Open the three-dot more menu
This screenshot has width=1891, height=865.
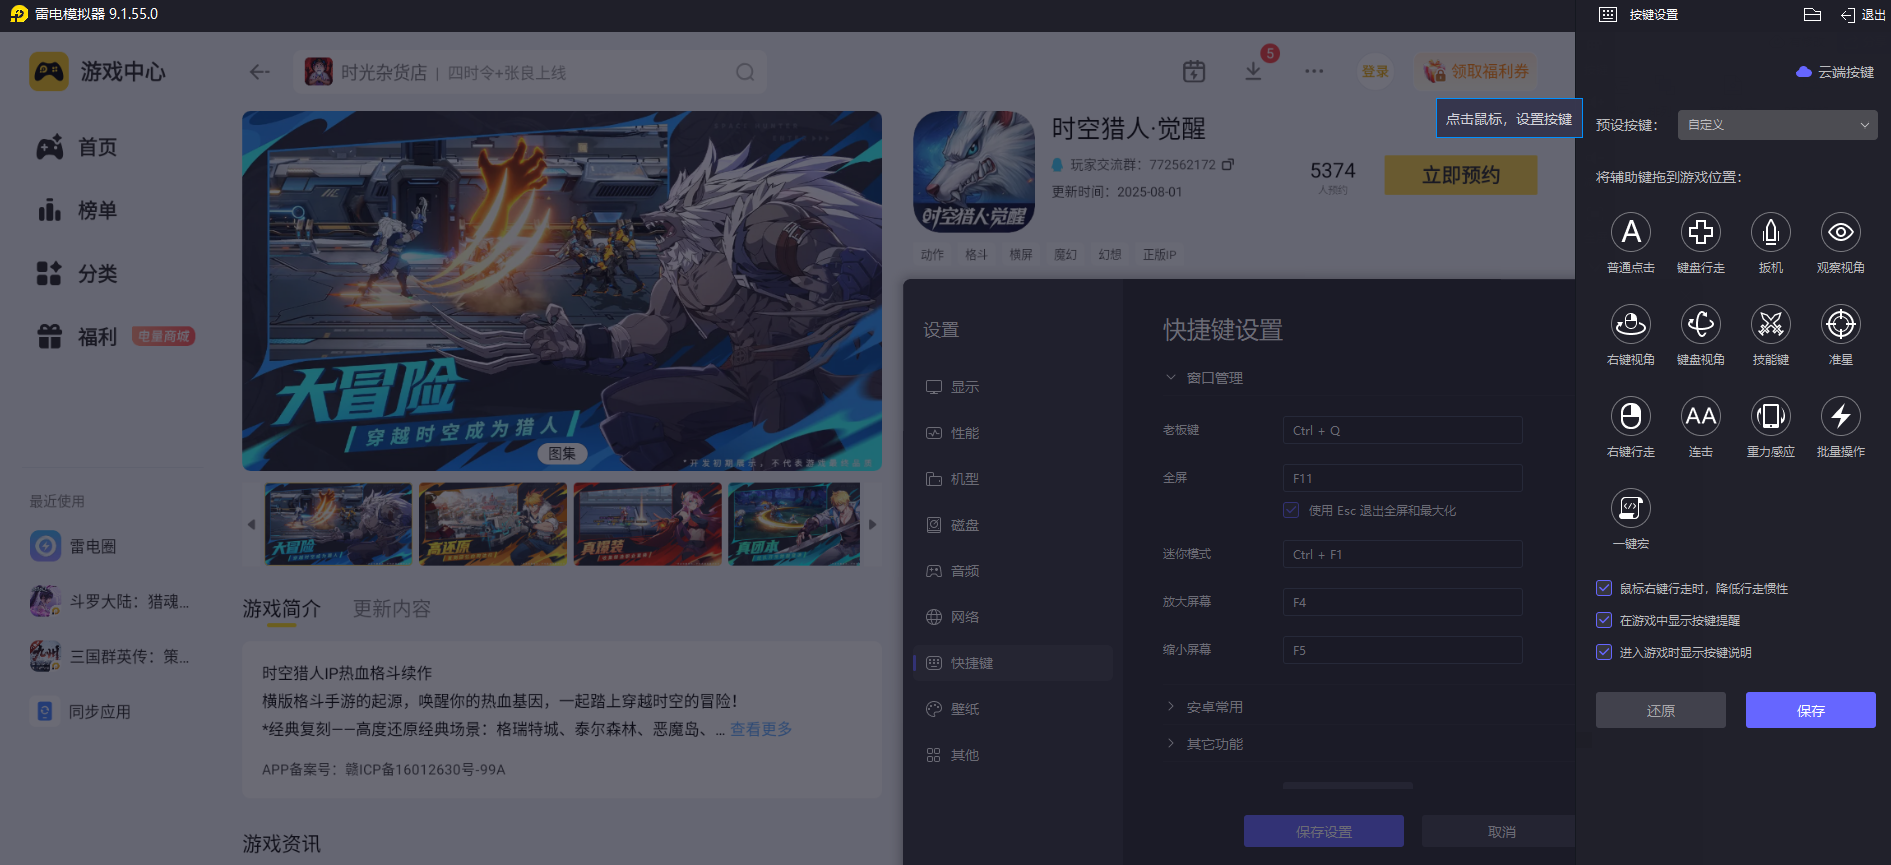tap(1314, 71)
